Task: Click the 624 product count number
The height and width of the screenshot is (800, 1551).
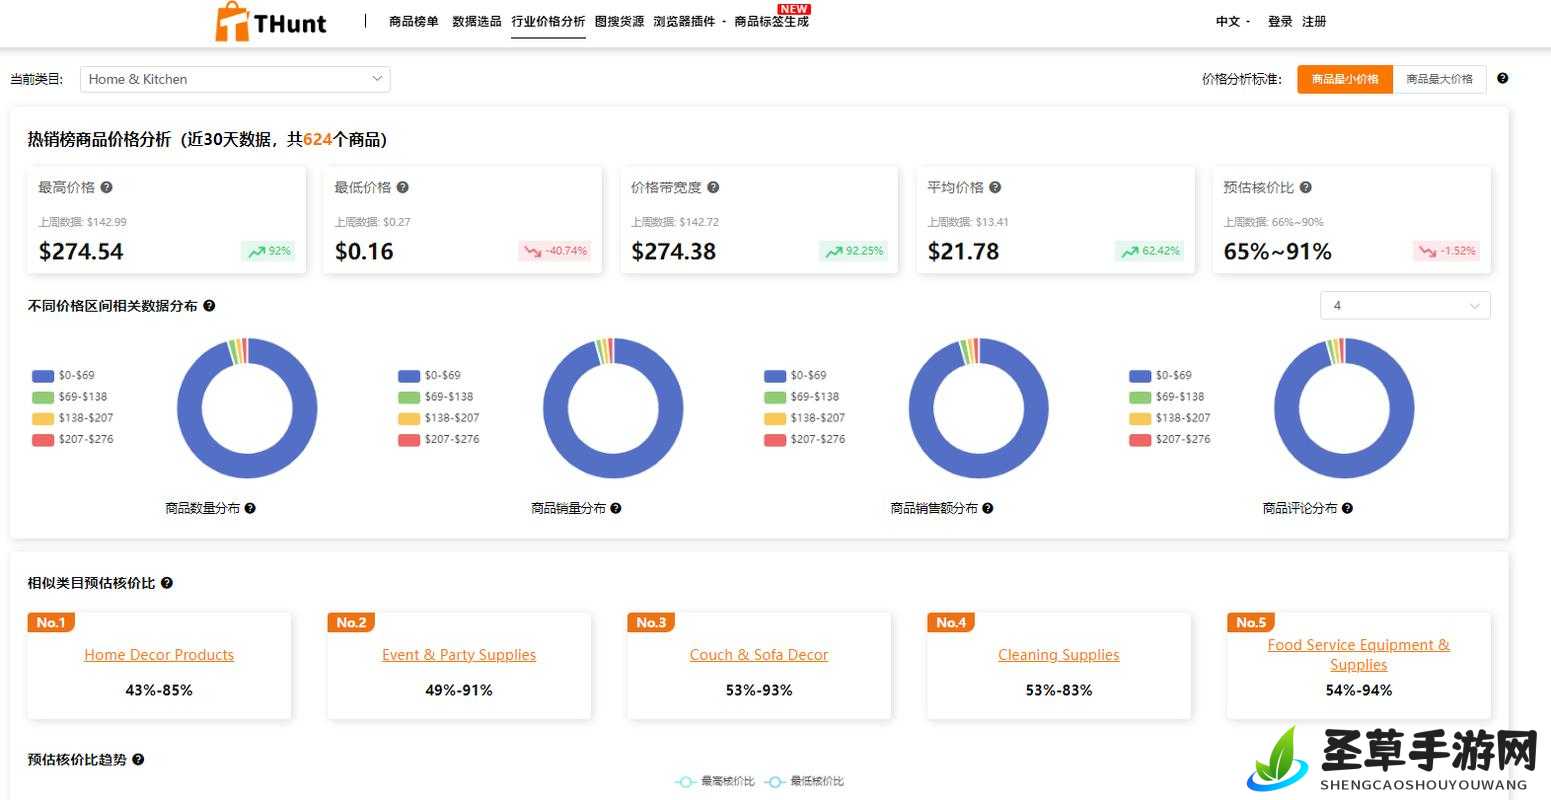Action: pos(317,140)
